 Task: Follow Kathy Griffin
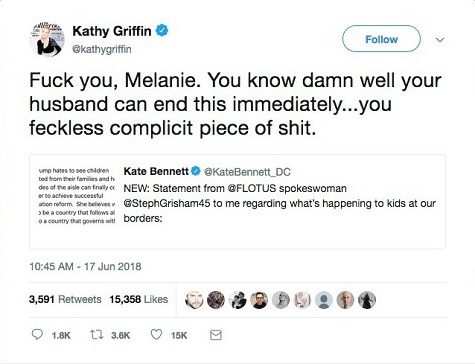(x=381, y=39)
